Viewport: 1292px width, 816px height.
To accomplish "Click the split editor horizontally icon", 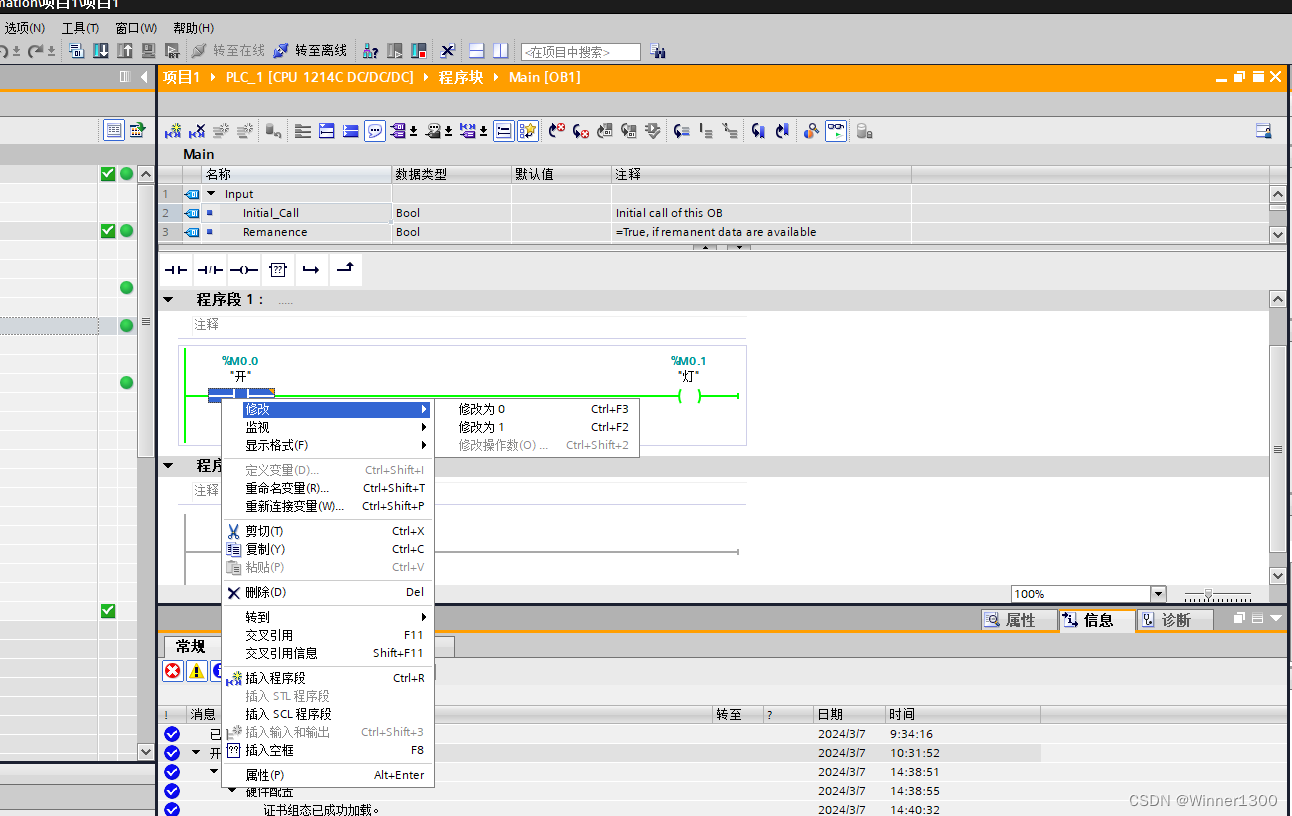I will 477,50.
